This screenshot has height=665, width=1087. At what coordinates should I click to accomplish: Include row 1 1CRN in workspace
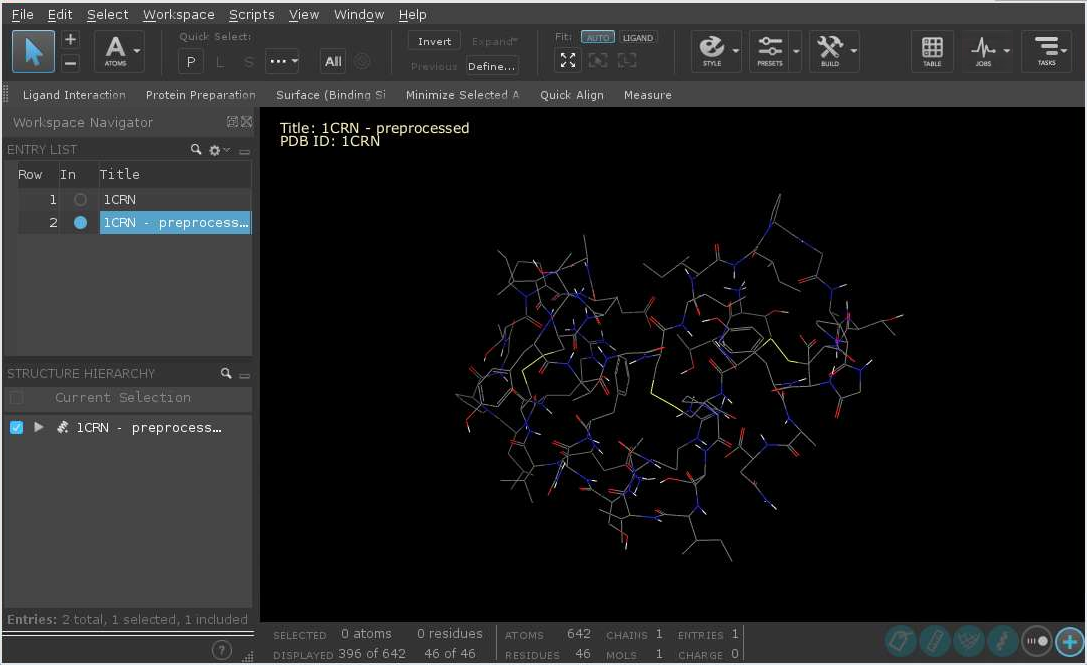tap(80, 200)
